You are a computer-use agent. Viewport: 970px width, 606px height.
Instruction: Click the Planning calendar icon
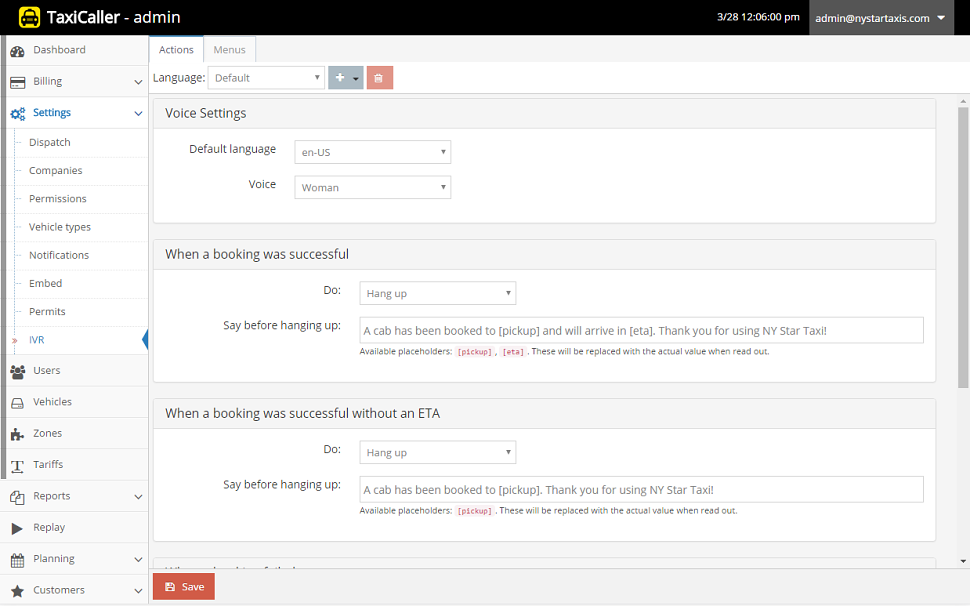click(17, 558)
